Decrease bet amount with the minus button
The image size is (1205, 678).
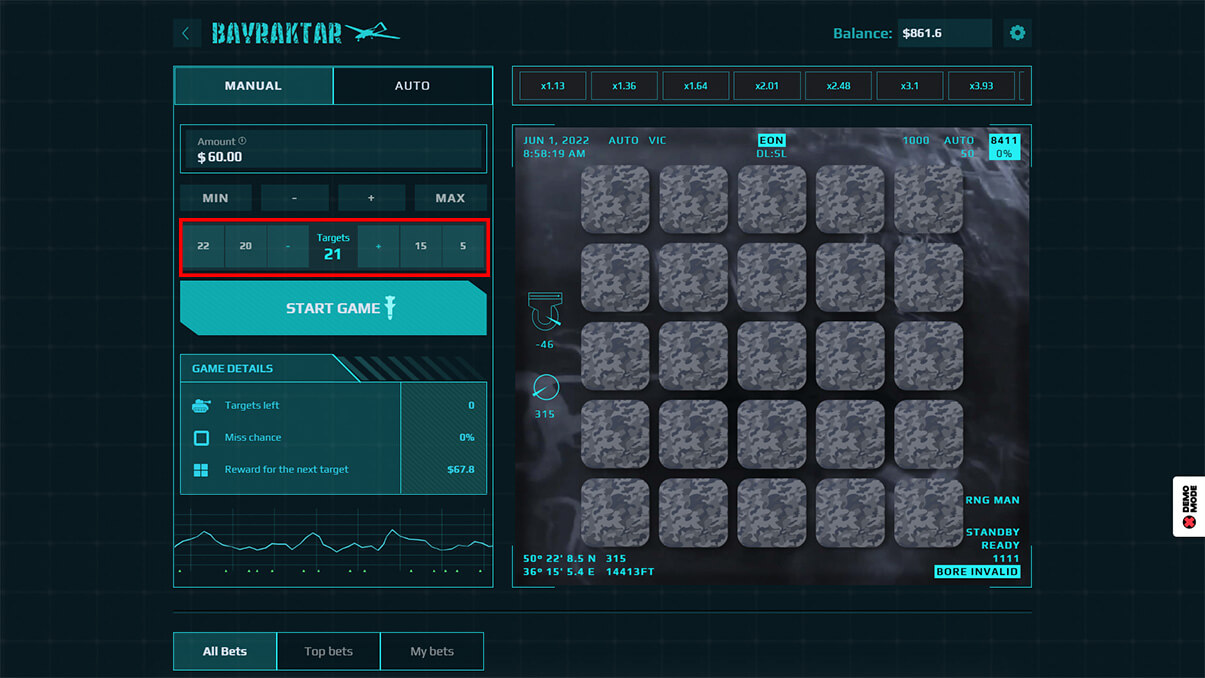click(x=294, y=198)
